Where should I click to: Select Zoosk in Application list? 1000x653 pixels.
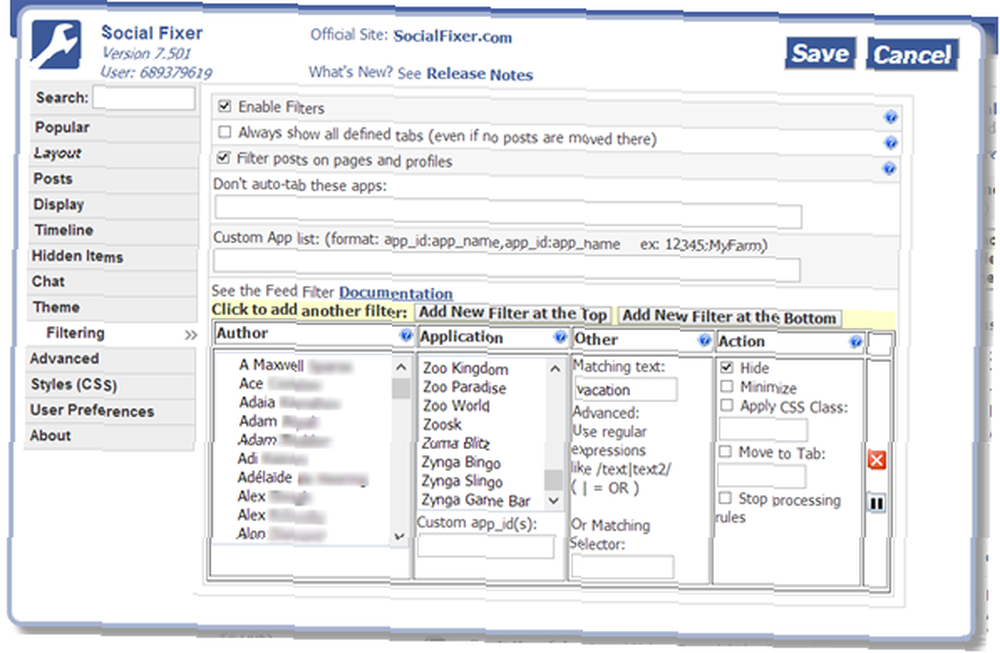(x=442, y=425)
